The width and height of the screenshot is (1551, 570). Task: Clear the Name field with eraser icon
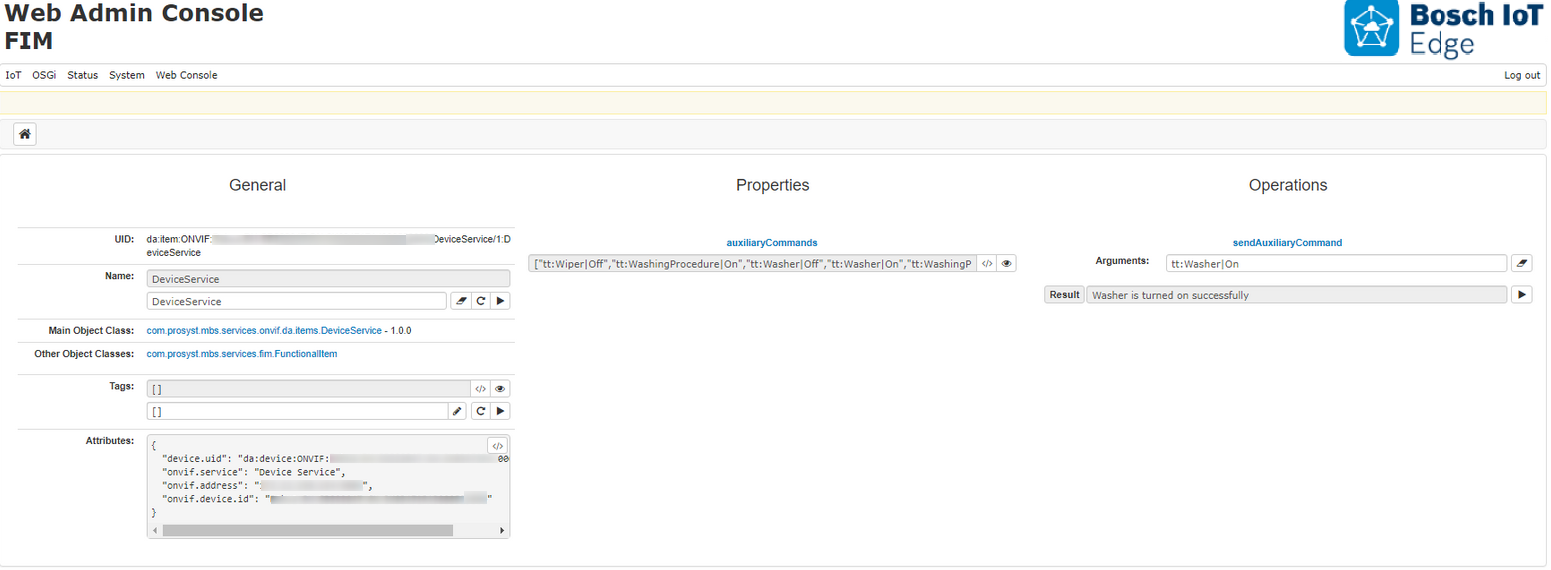[460, 301]
